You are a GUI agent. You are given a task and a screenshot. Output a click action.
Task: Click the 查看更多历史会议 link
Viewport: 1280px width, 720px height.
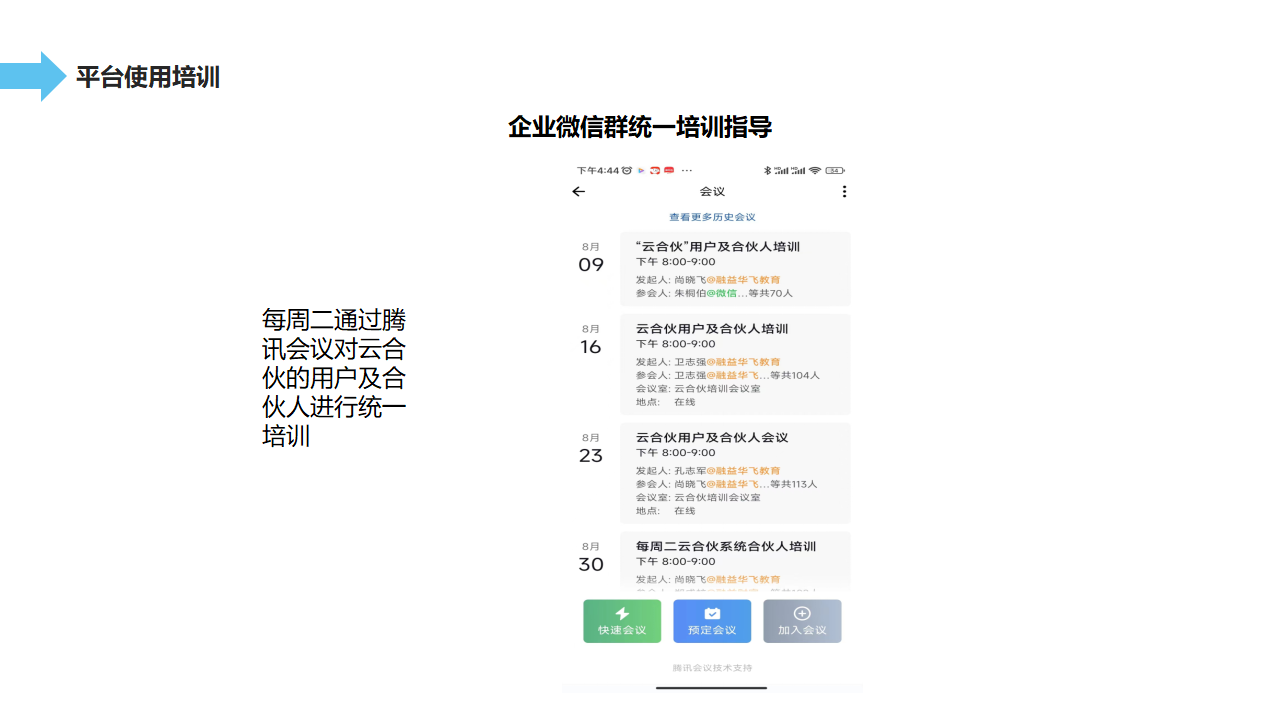pos(712,217)
